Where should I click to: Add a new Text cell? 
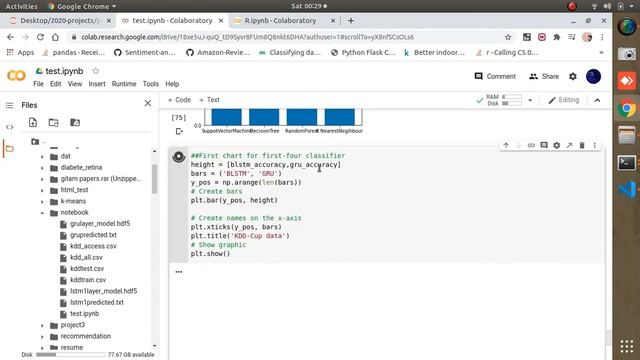[x=209, y=100]
